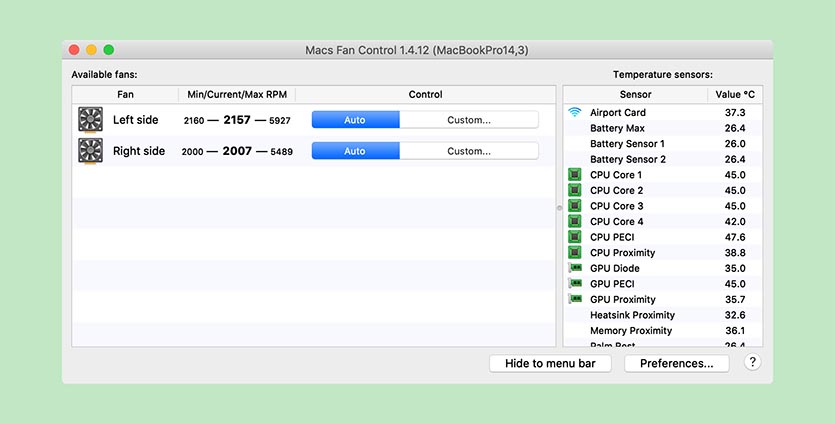Click the Min/Current/Max RPM column header
Screen dimensions: 835x424
235,95
